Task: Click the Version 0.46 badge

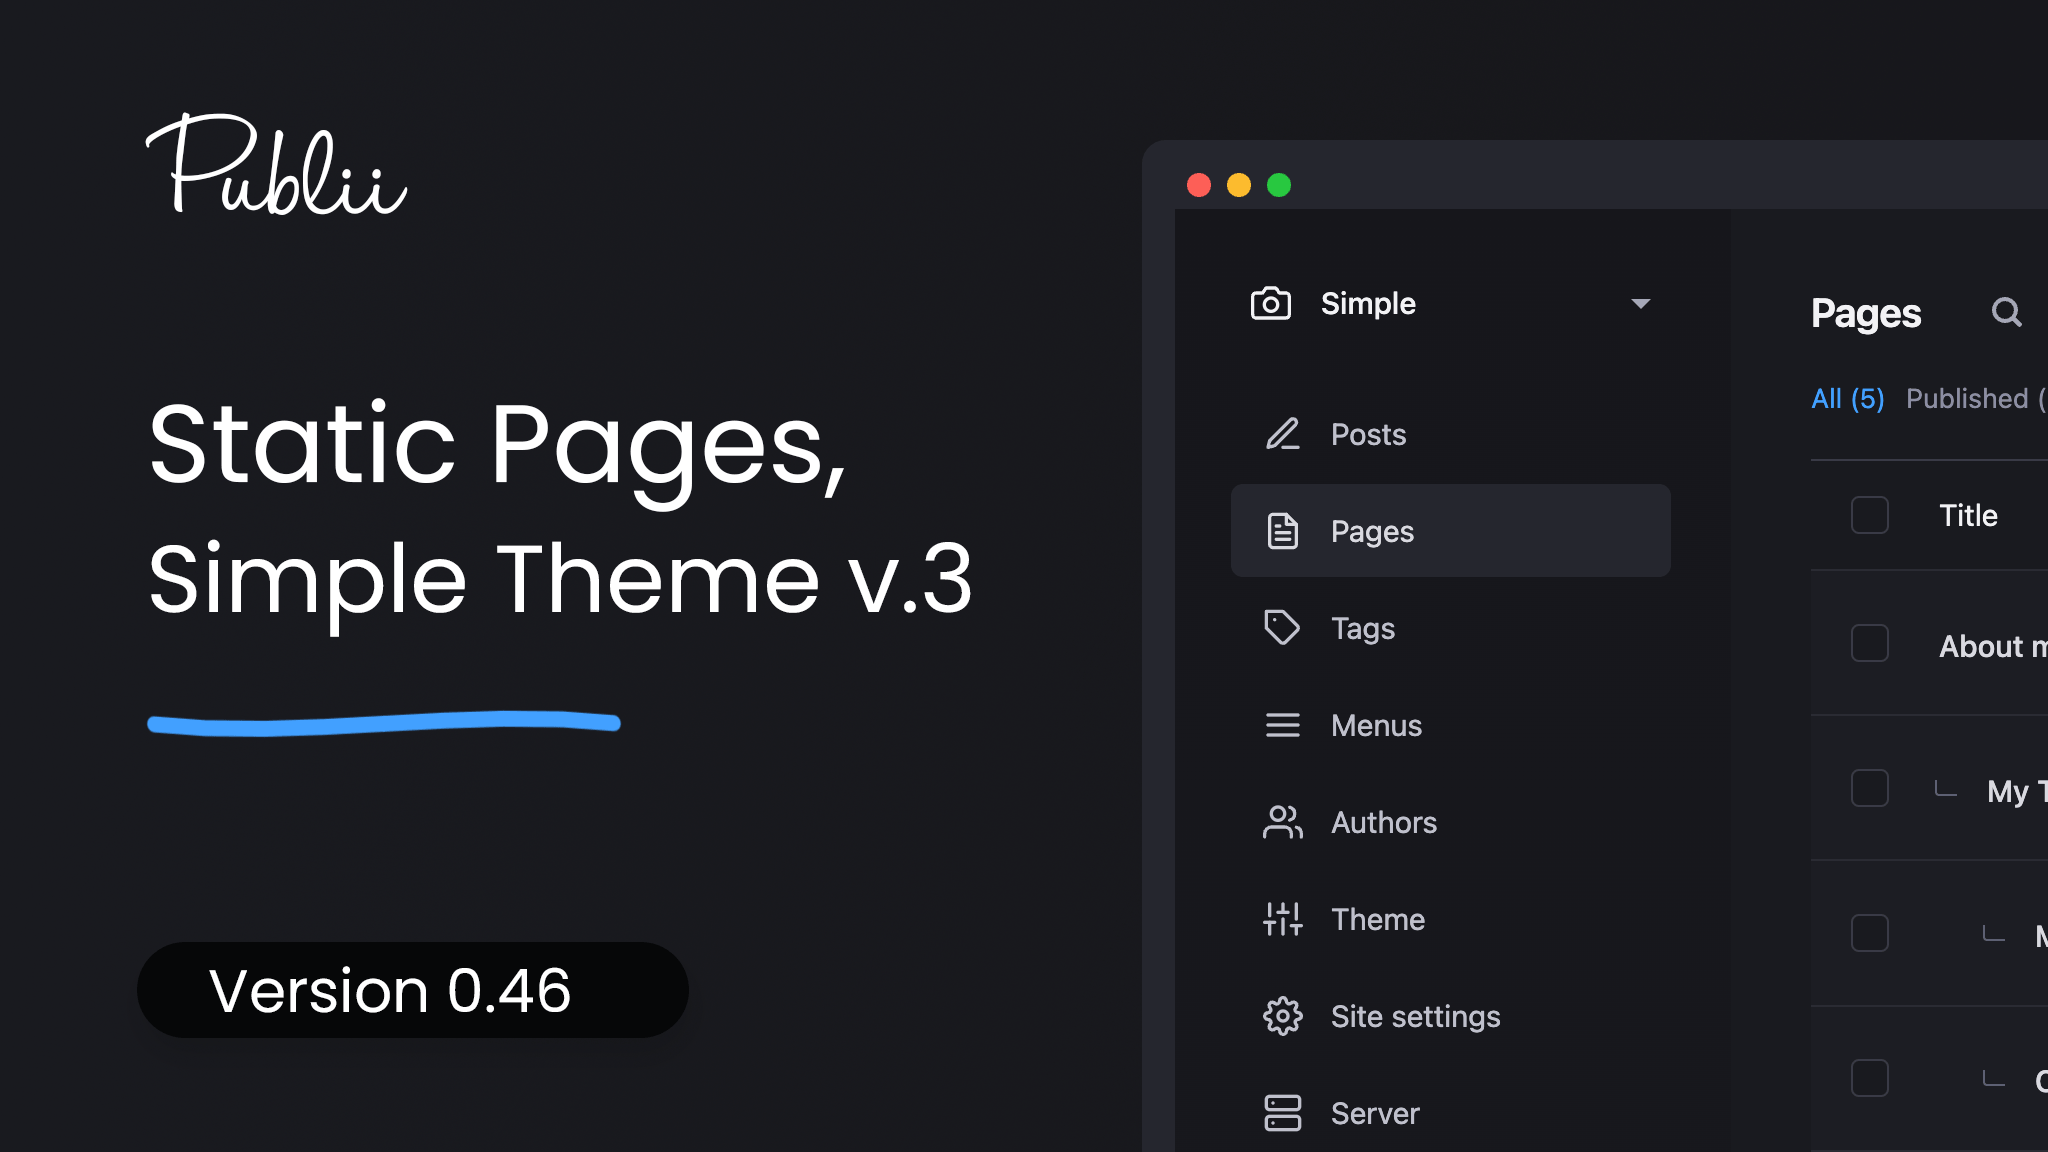Action: point(411,990)
